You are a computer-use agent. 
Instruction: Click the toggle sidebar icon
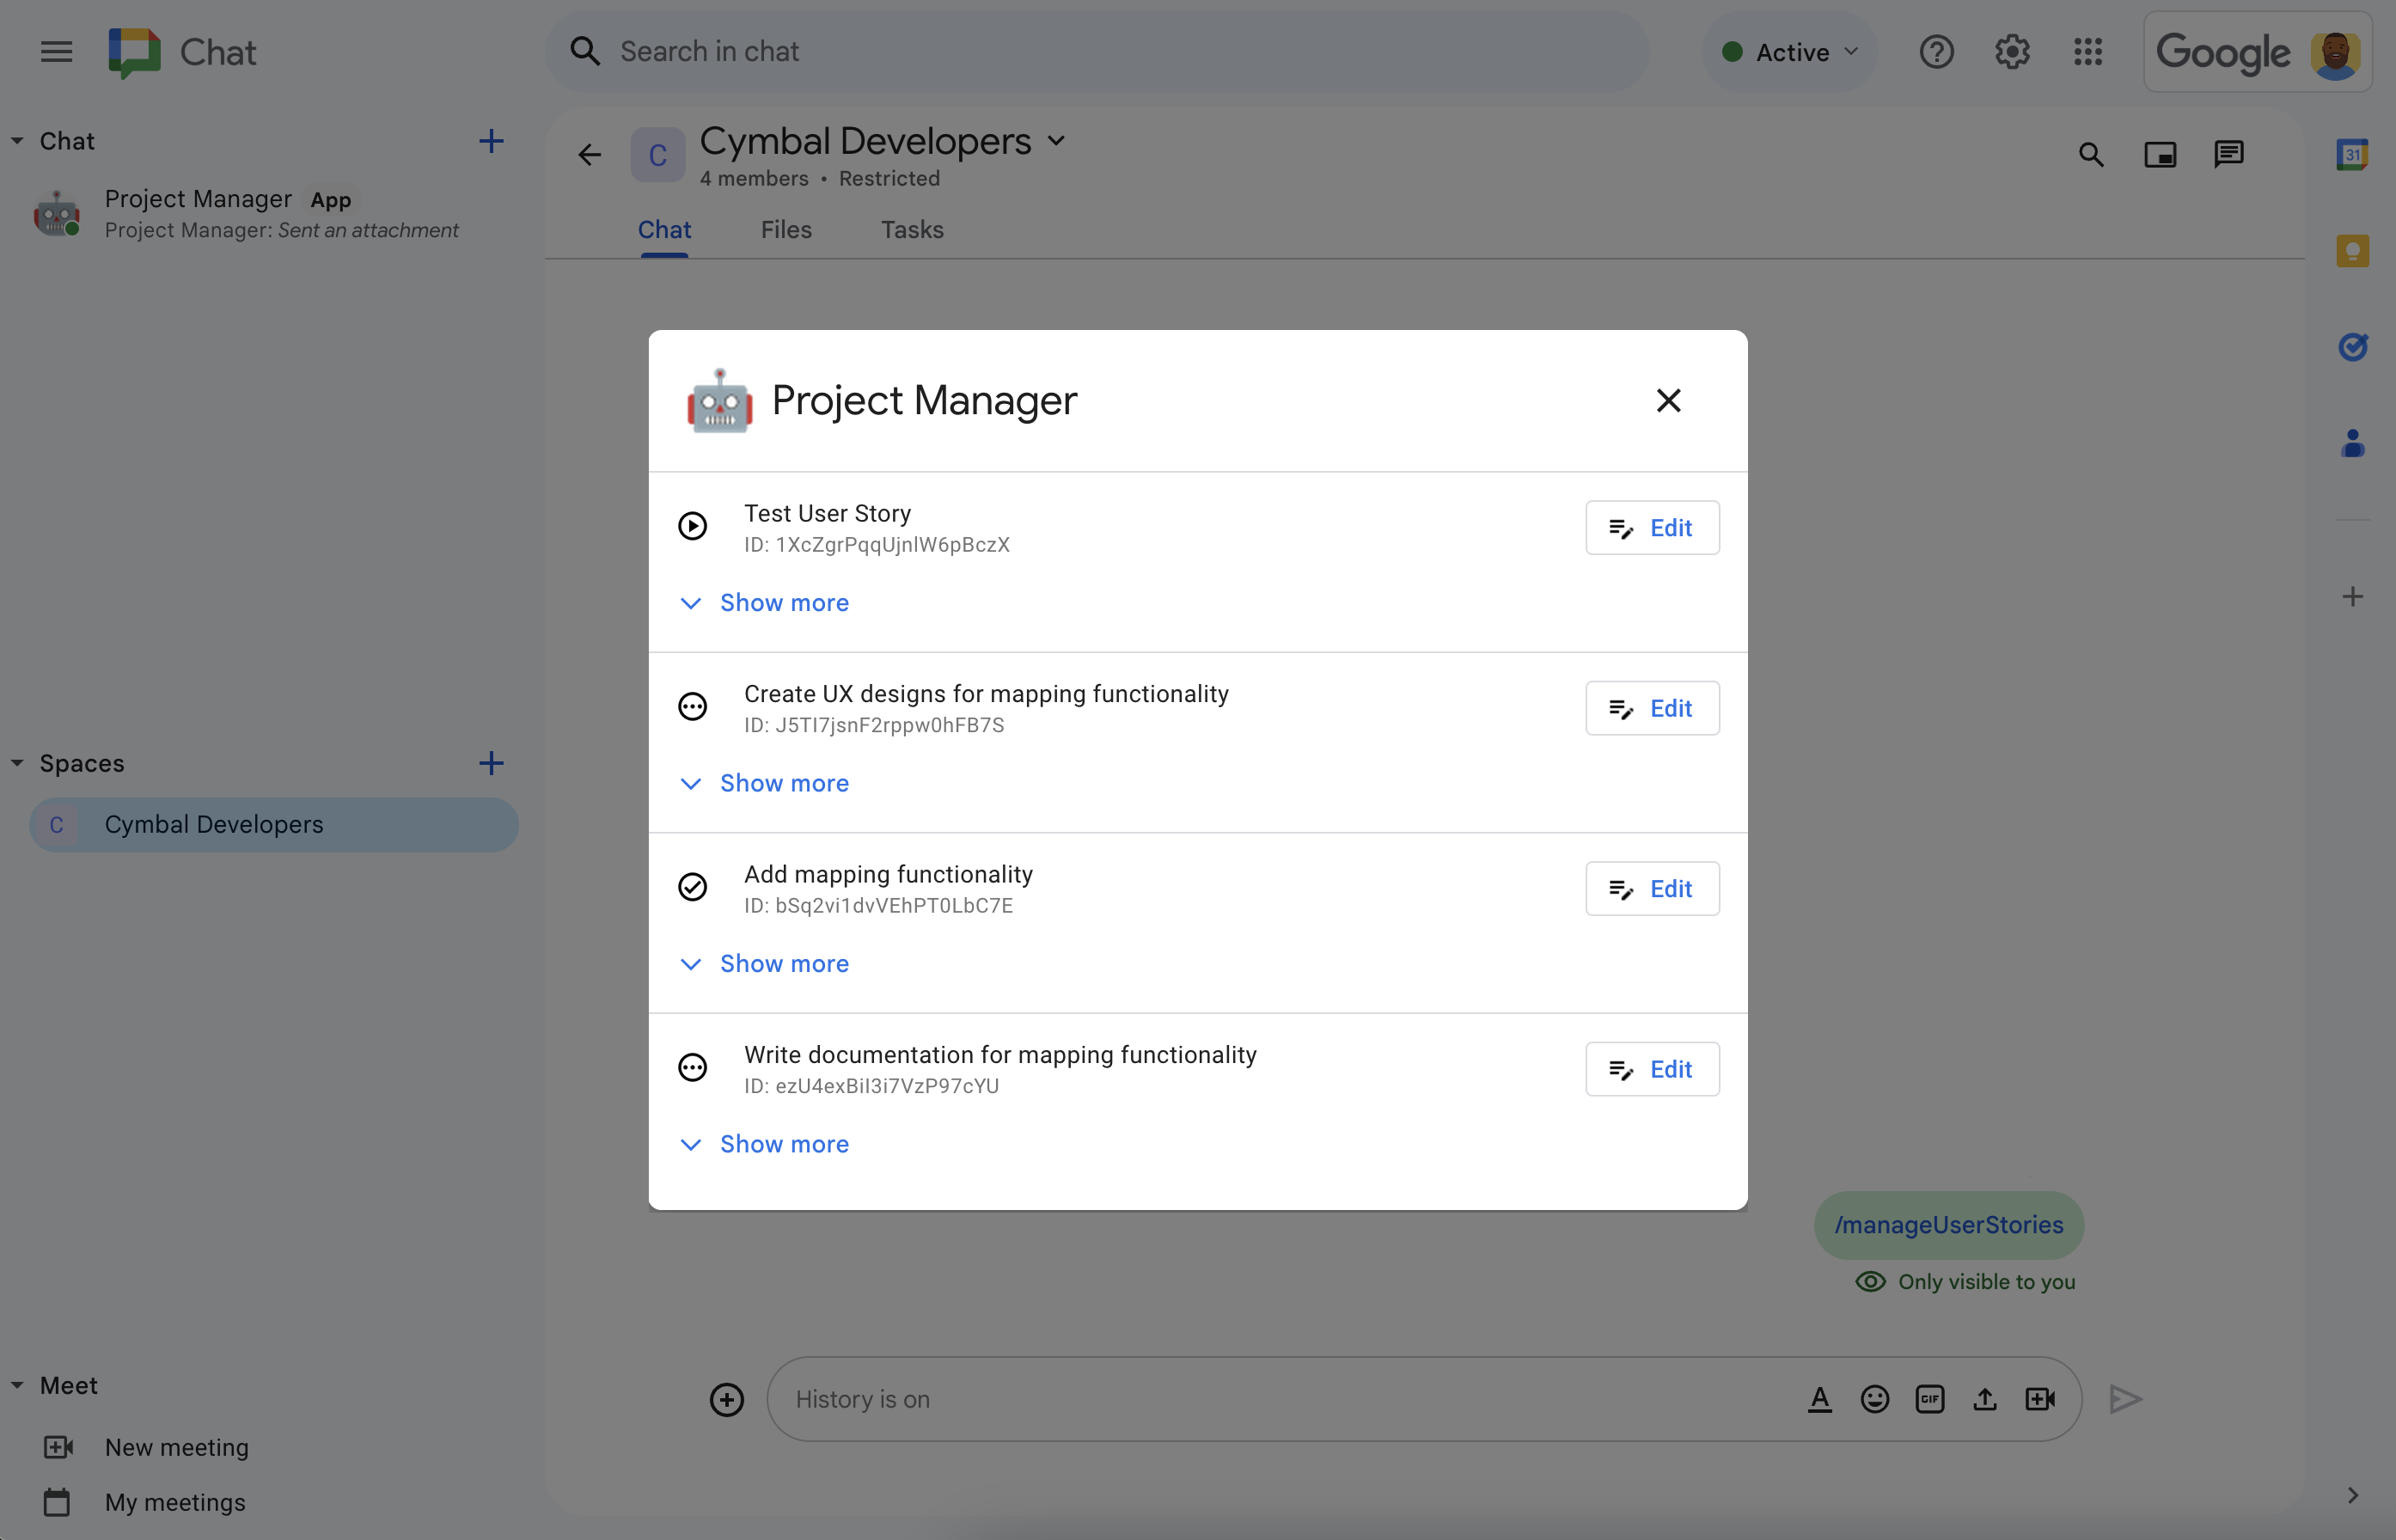[x=58, y=51]
